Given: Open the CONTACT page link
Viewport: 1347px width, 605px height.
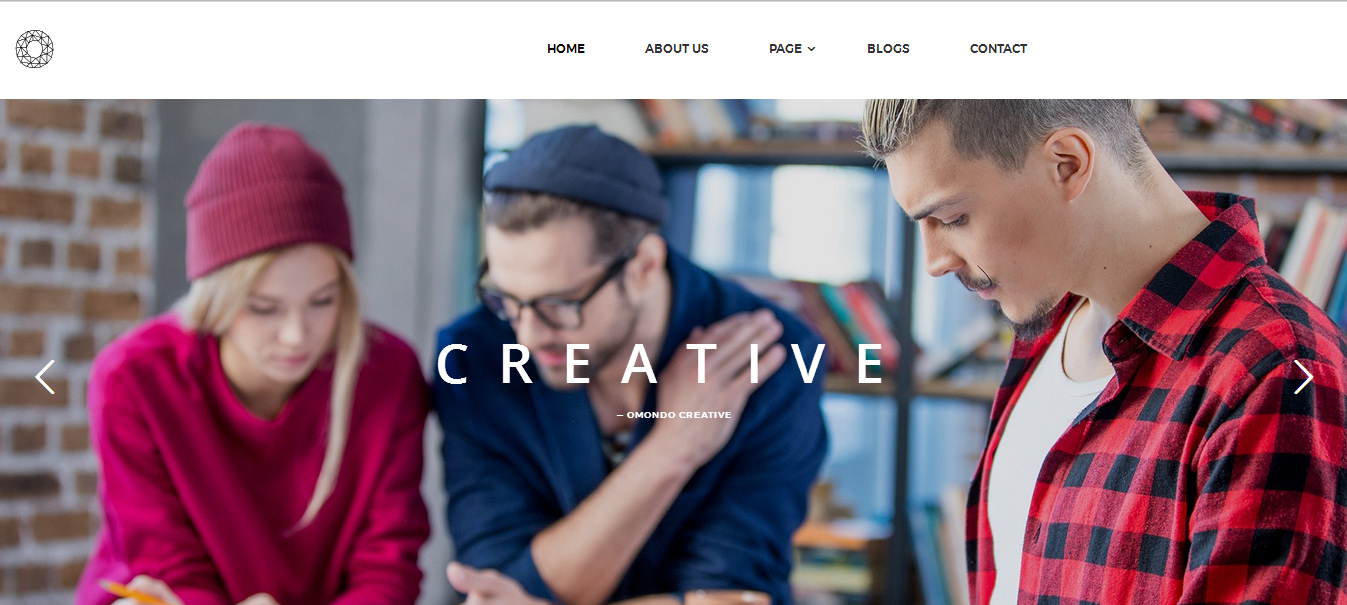Looking at the screenshot, I should tap(998, 49).
